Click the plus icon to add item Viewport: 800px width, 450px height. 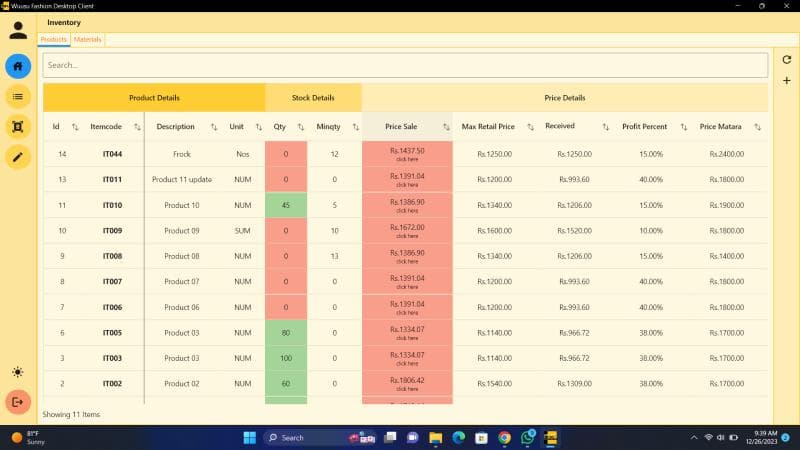pyautogui.click(x=786, y=81)
